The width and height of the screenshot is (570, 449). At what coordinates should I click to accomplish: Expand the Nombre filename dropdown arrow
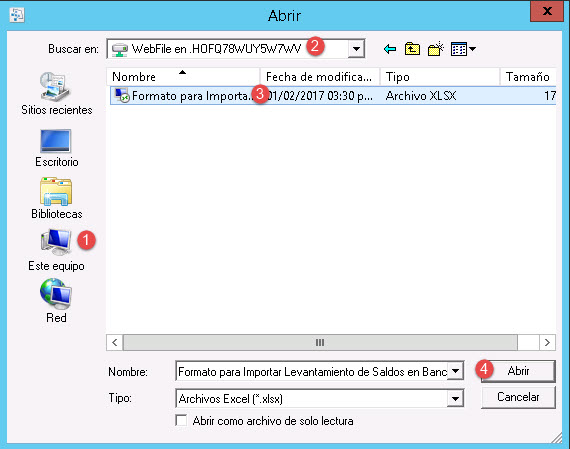pyautogui.click(x=455, y=372)
